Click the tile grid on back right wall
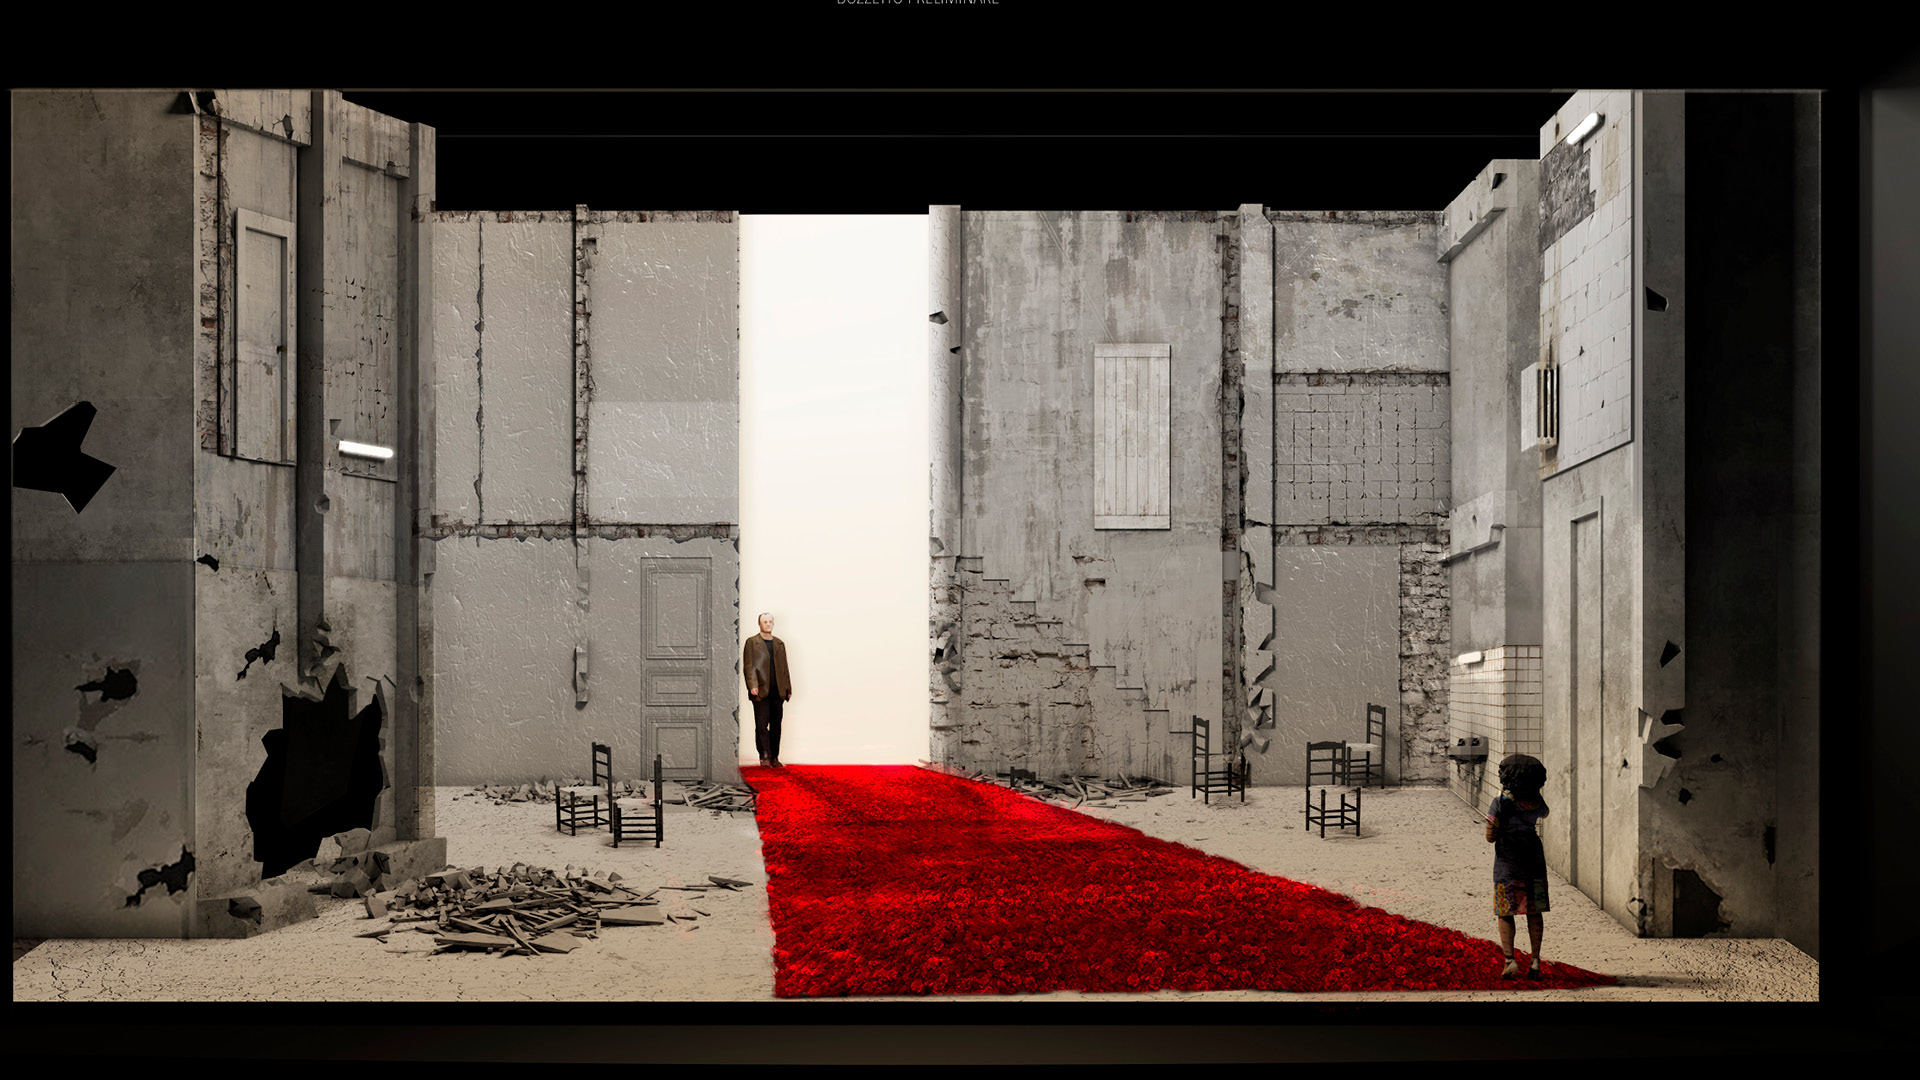 coord(1360,452)
